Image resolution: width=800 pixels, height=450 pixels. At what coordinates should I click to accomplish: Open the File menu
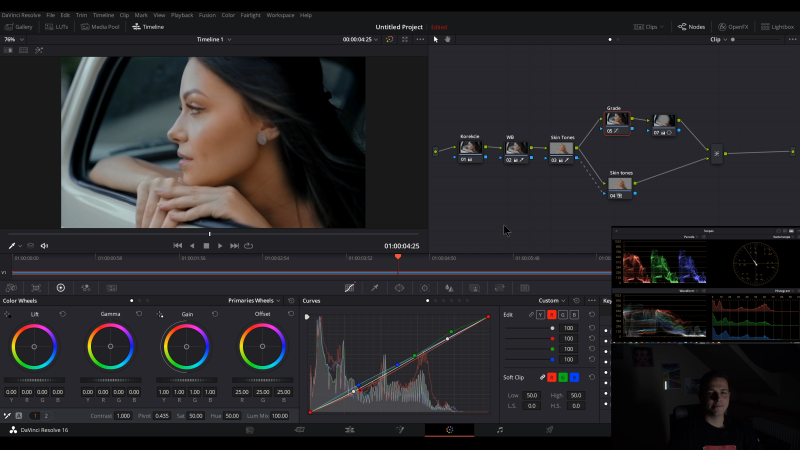coord(51,15)
